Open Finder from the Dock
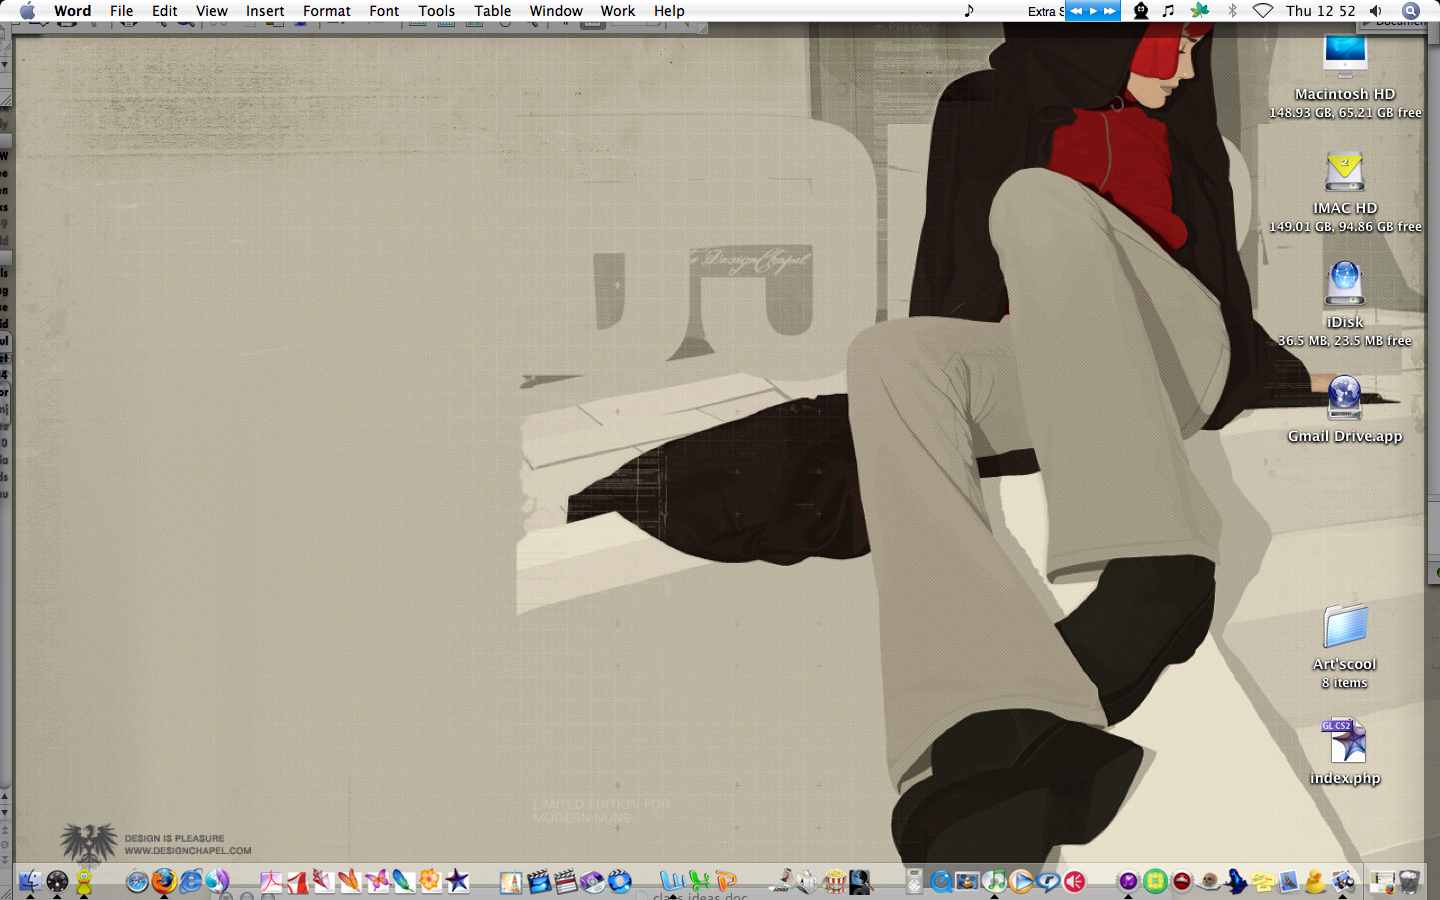This screenshot has width=1440, height=900. [30, 881]
